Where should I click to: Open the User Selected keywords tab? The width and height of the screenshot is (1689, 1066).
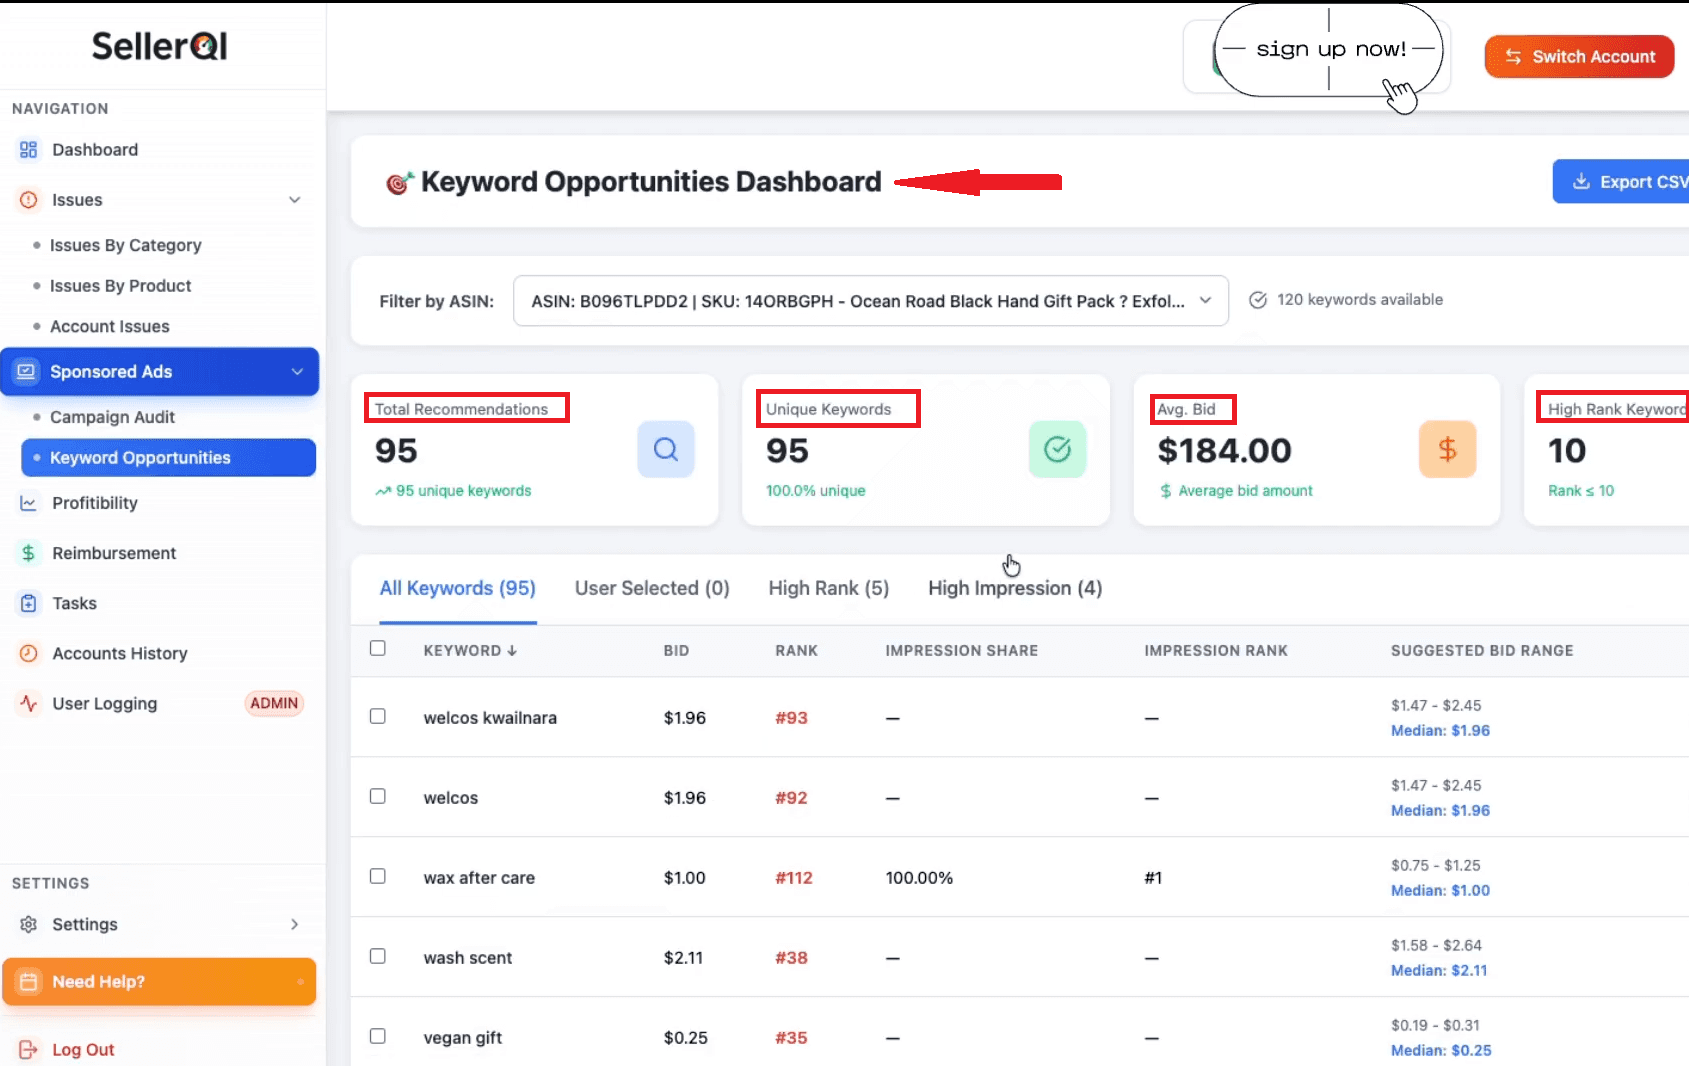tap(651, 588)
